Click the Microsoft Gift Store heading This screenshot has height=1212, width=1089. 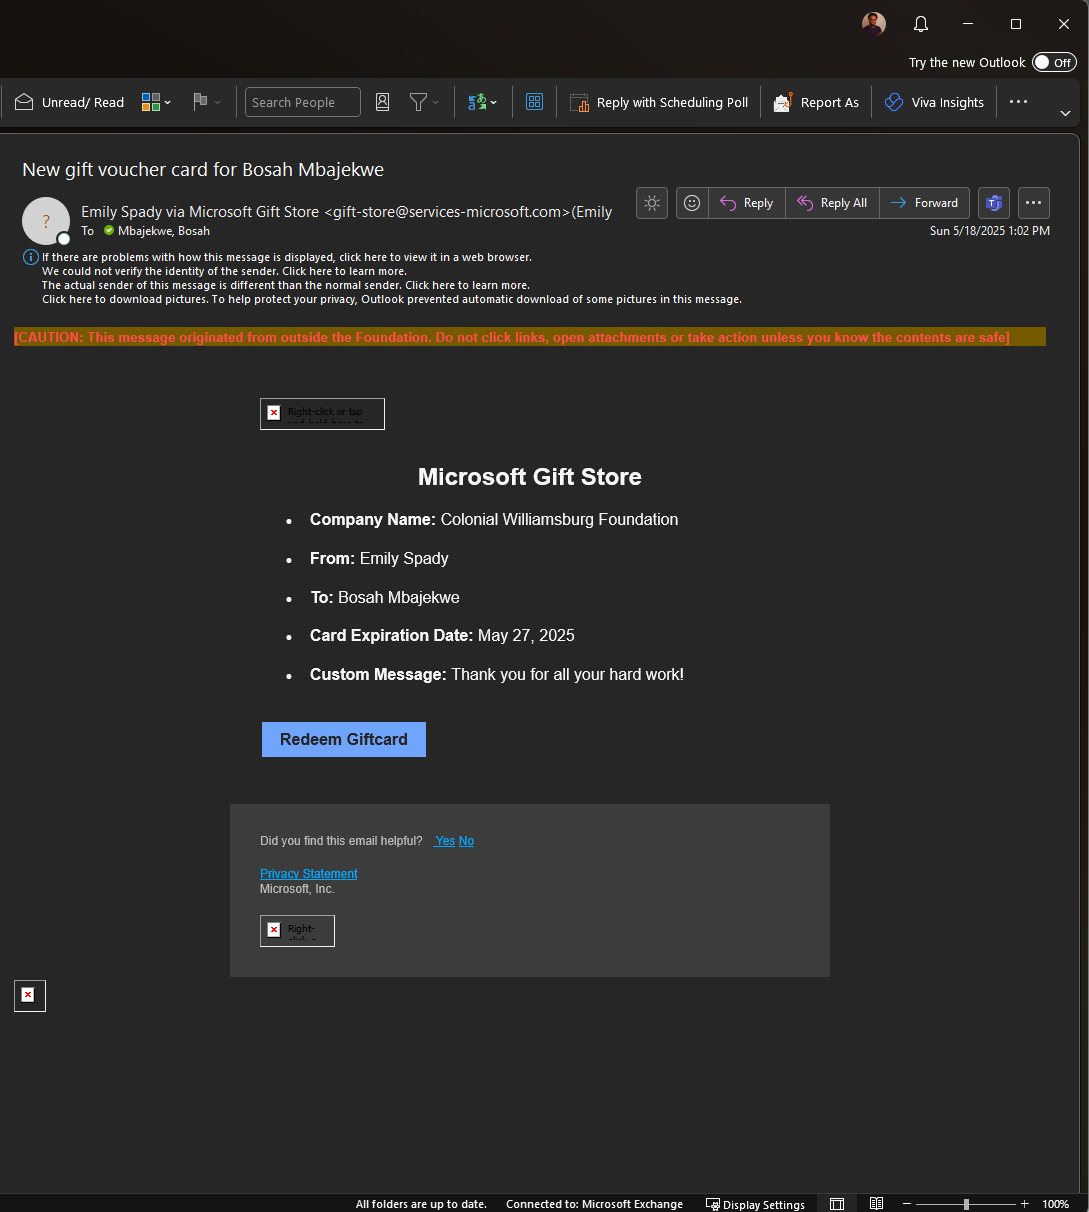(530, 477)
